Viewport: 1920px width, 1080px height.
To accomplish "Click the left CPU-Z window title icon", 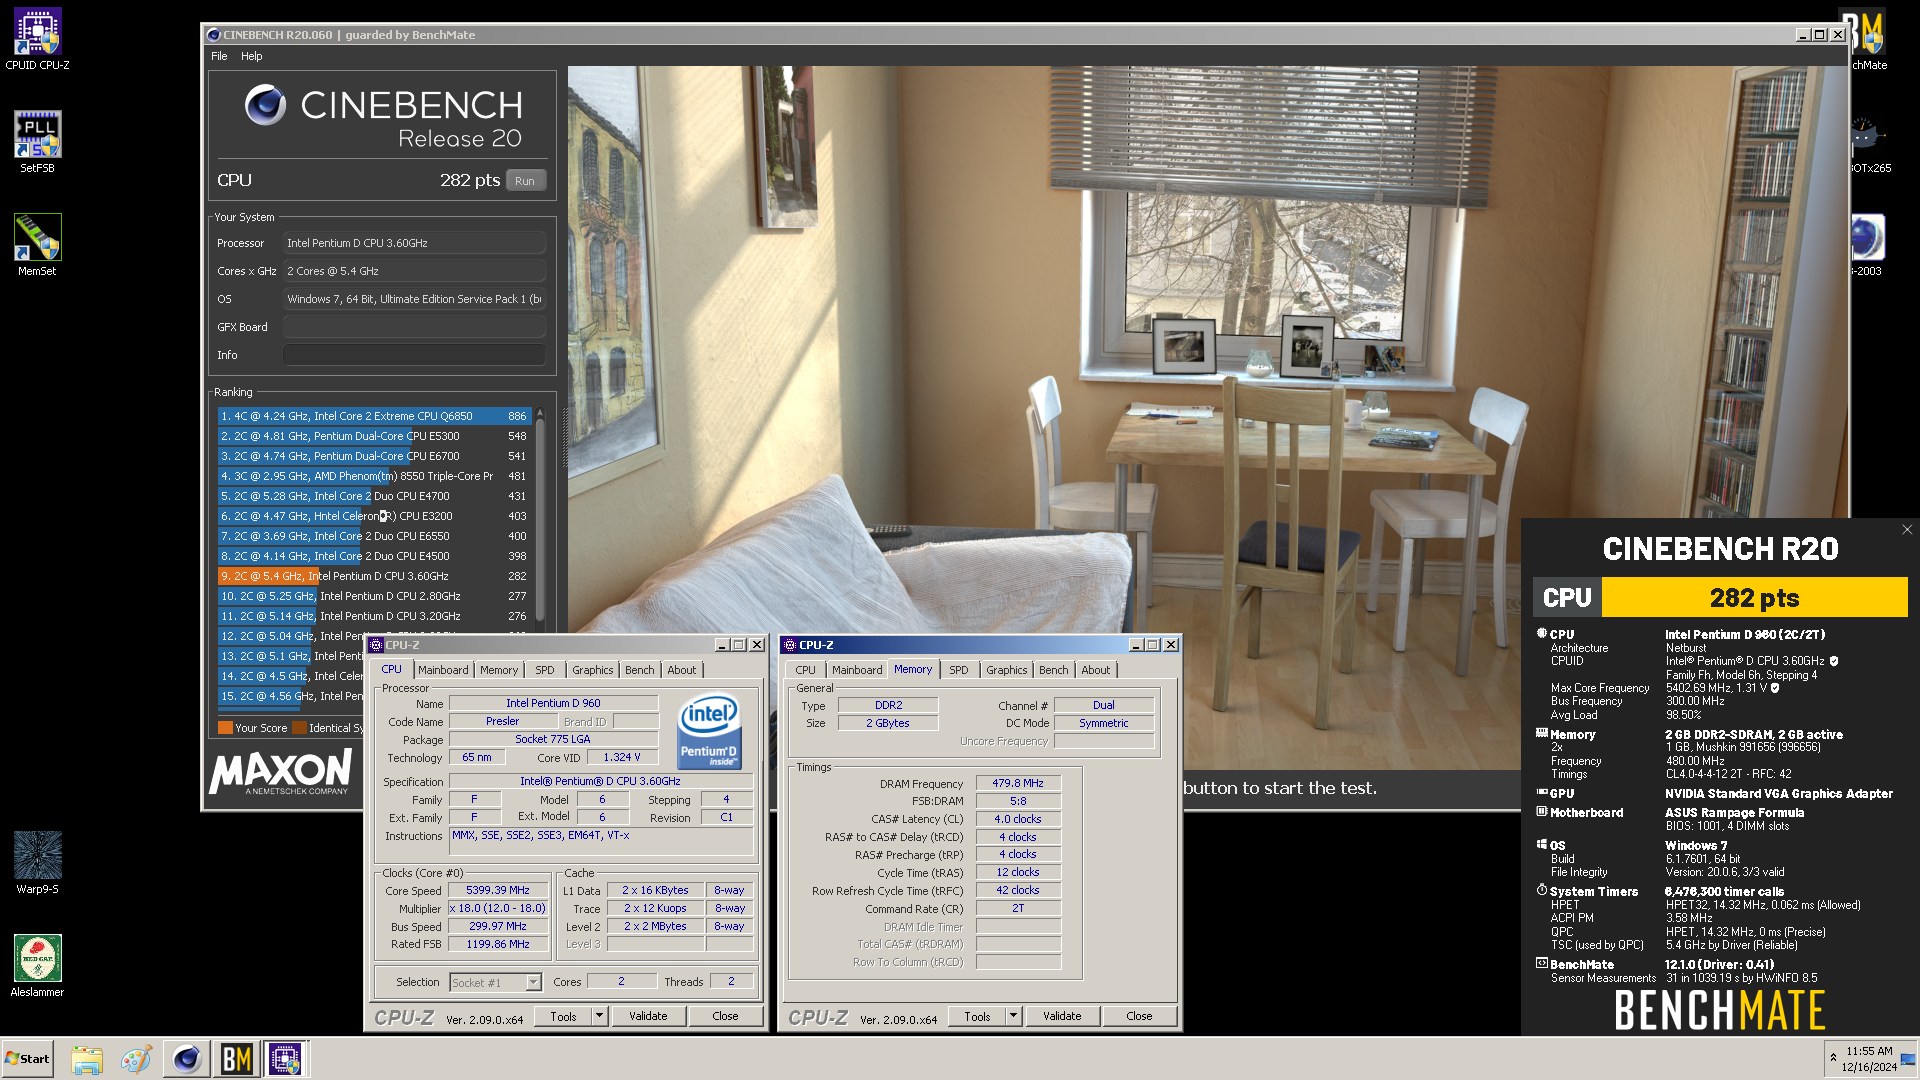I will pos(376,645).
